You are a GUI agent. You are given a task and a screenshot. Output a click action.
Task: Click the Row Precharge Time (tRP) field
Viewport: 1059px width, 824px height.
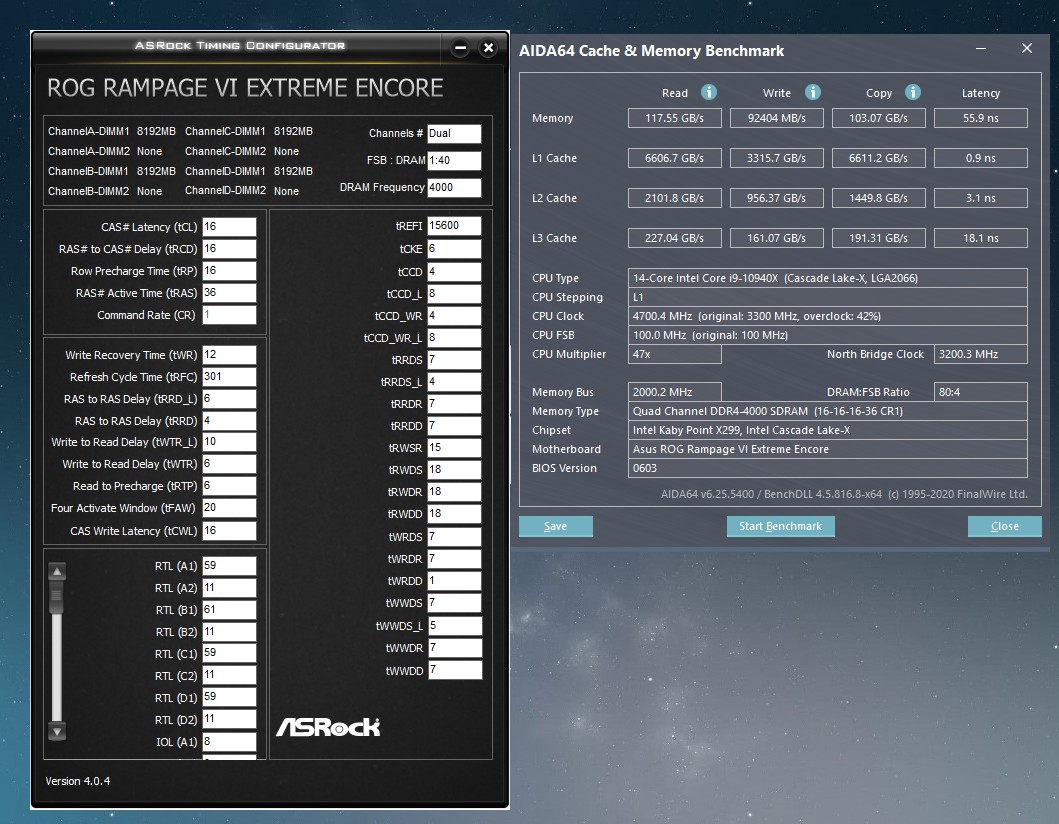coord(230,271)
